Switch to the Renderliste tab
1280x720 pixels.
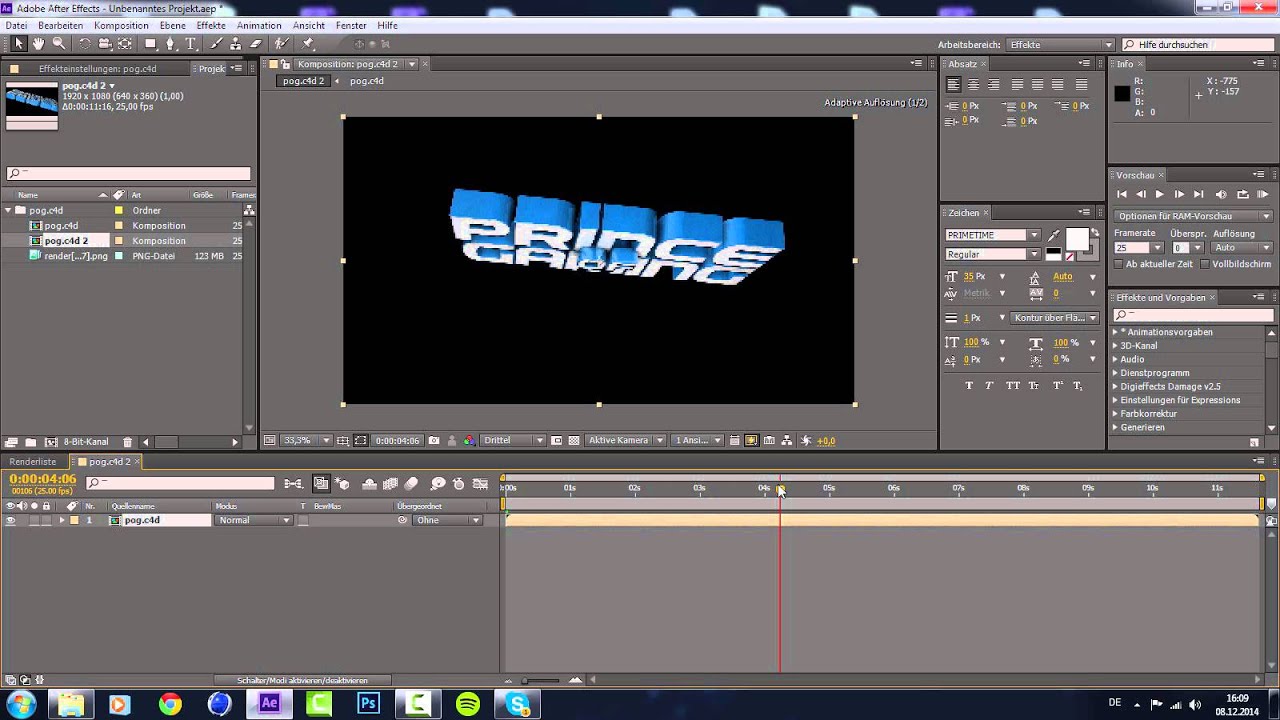33,462
